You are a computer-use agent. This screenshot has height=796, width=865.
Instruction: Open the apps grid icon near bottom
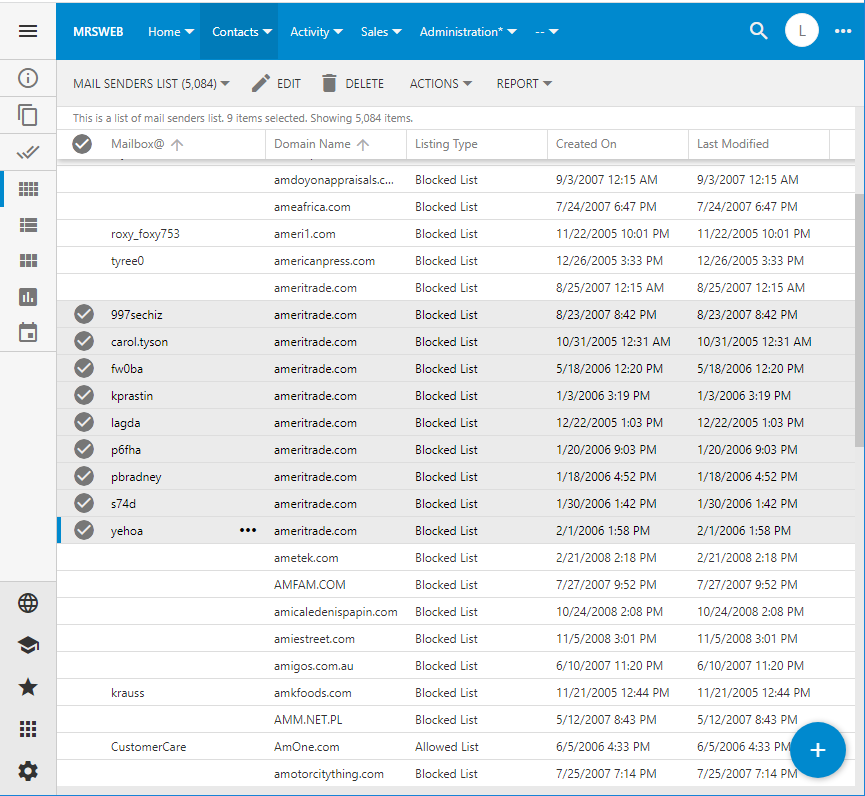(28, 729)
